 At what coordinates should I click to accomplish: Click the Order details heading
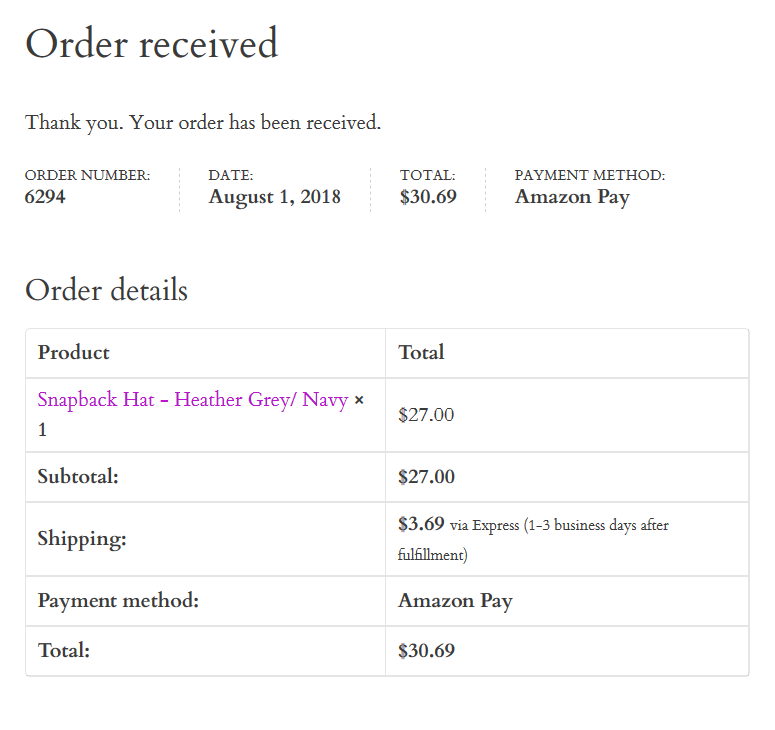click(x=106, y=290)
